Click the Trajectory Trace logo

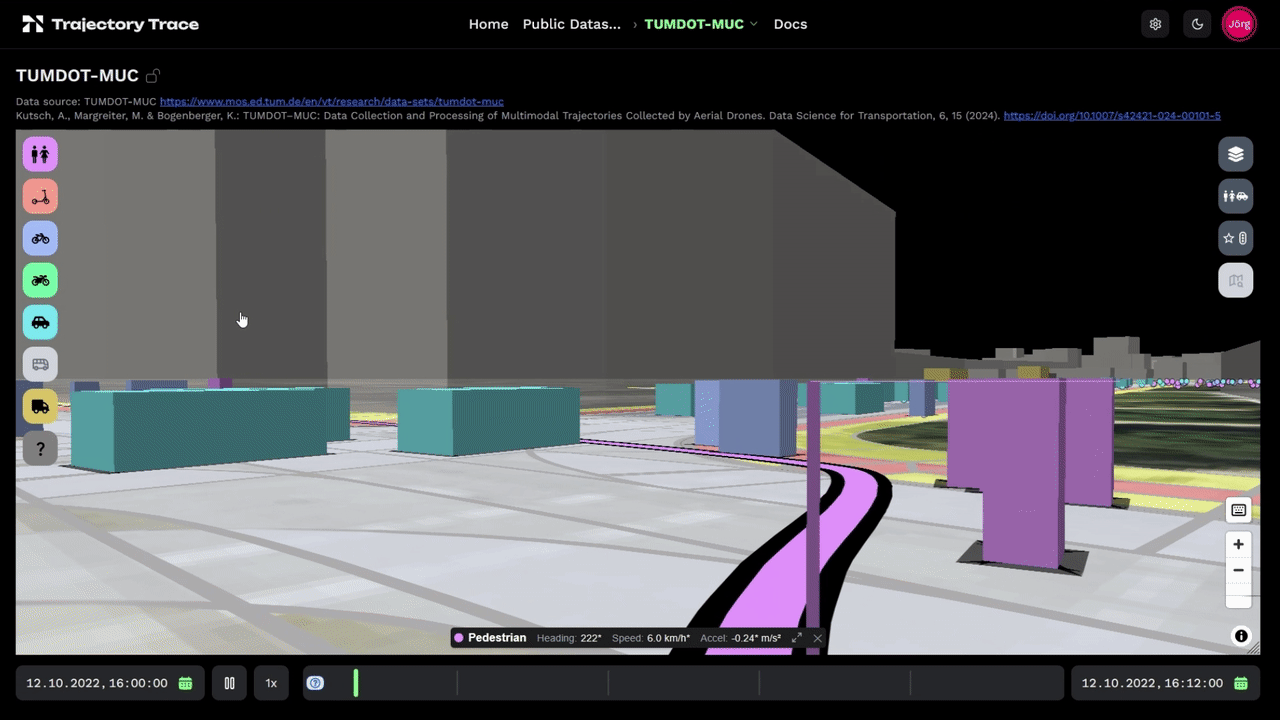click(x=110, y=24)
